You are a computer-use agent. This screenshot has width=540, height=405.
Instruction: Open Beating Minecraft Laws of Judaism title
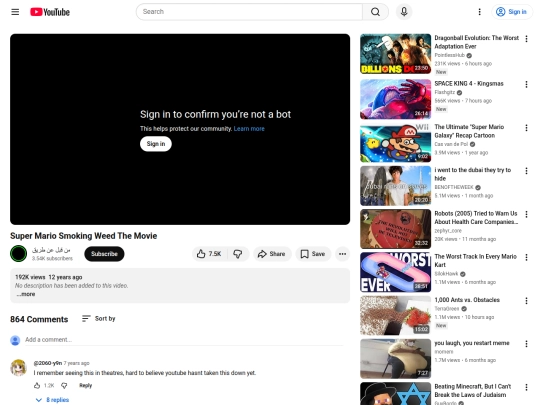[473, 391]
